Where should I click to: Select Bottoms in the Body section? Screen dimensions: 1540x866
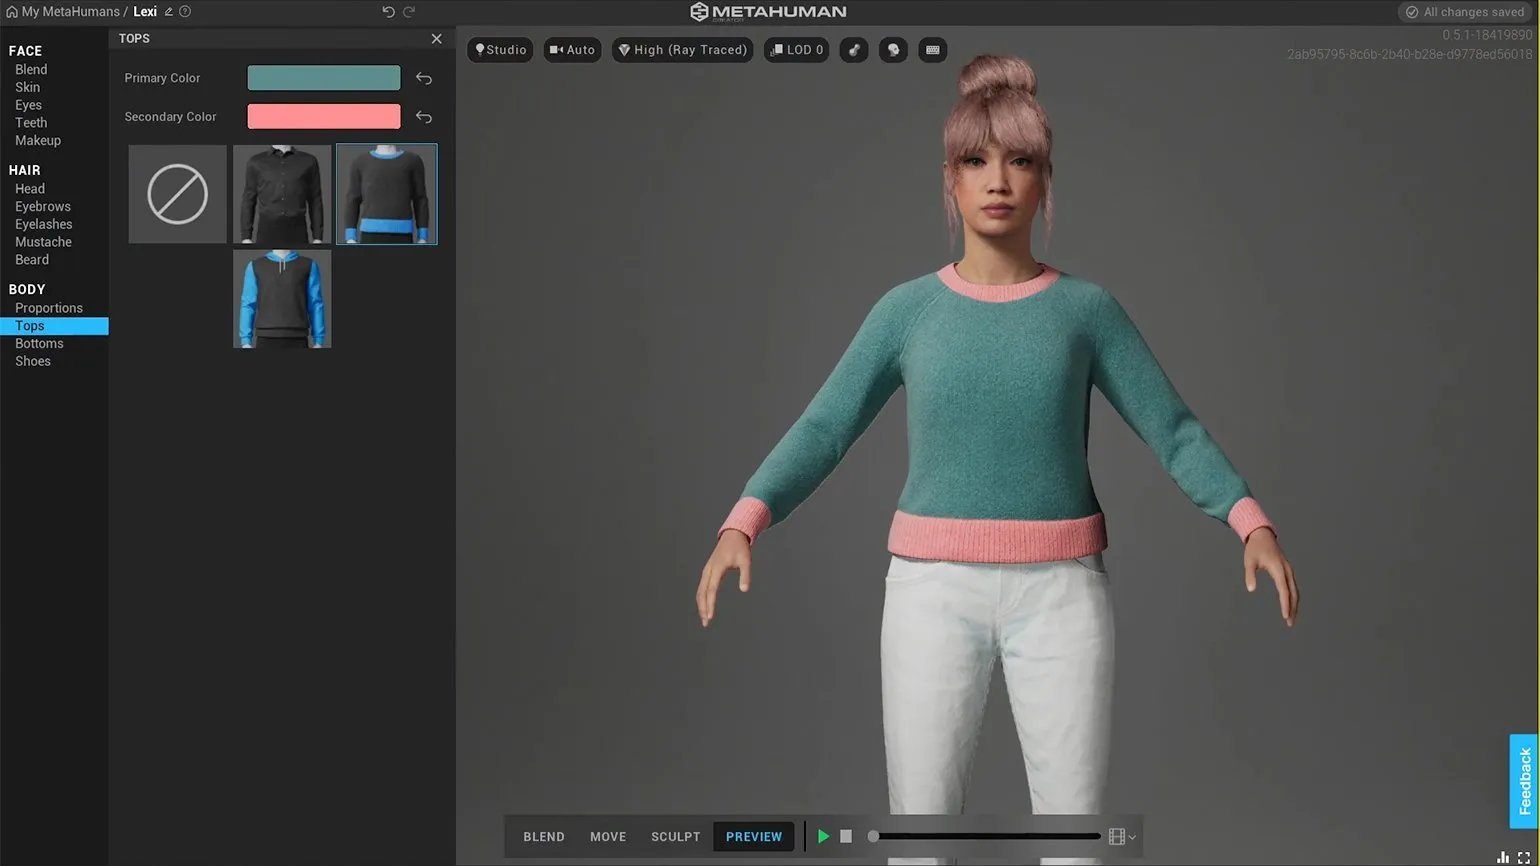tap(39, 344)
